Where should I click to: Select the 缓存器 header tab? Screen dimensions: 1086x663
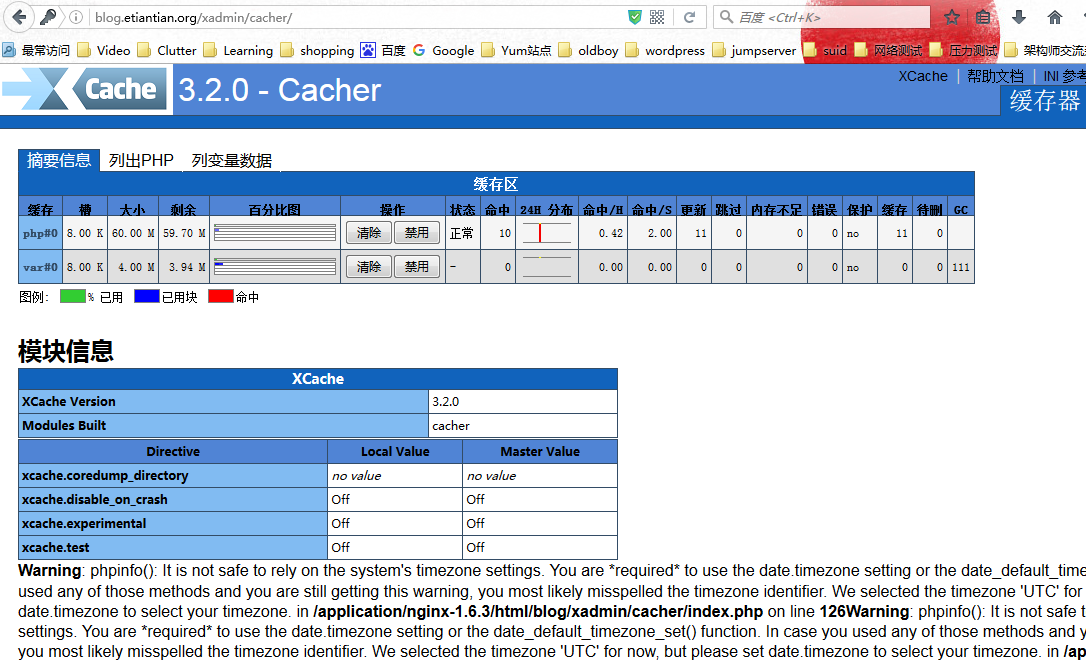pos(1044,101)
